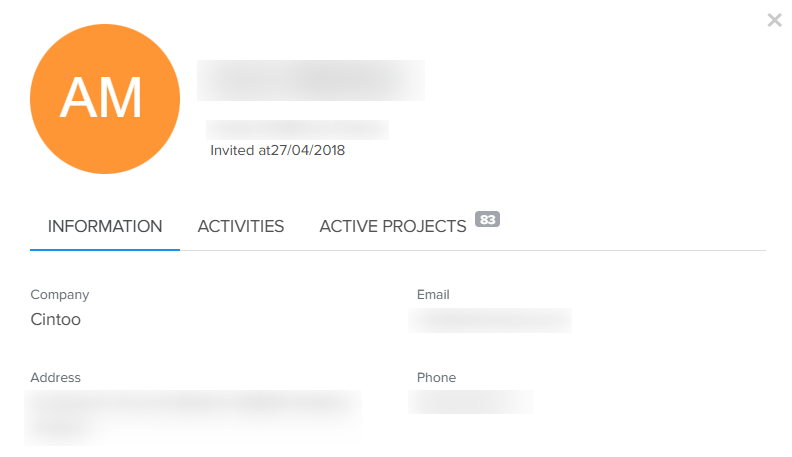Select the Cintoo company value
The height and width of the screenshot is (457, 792).
click(x=56, y=320)
